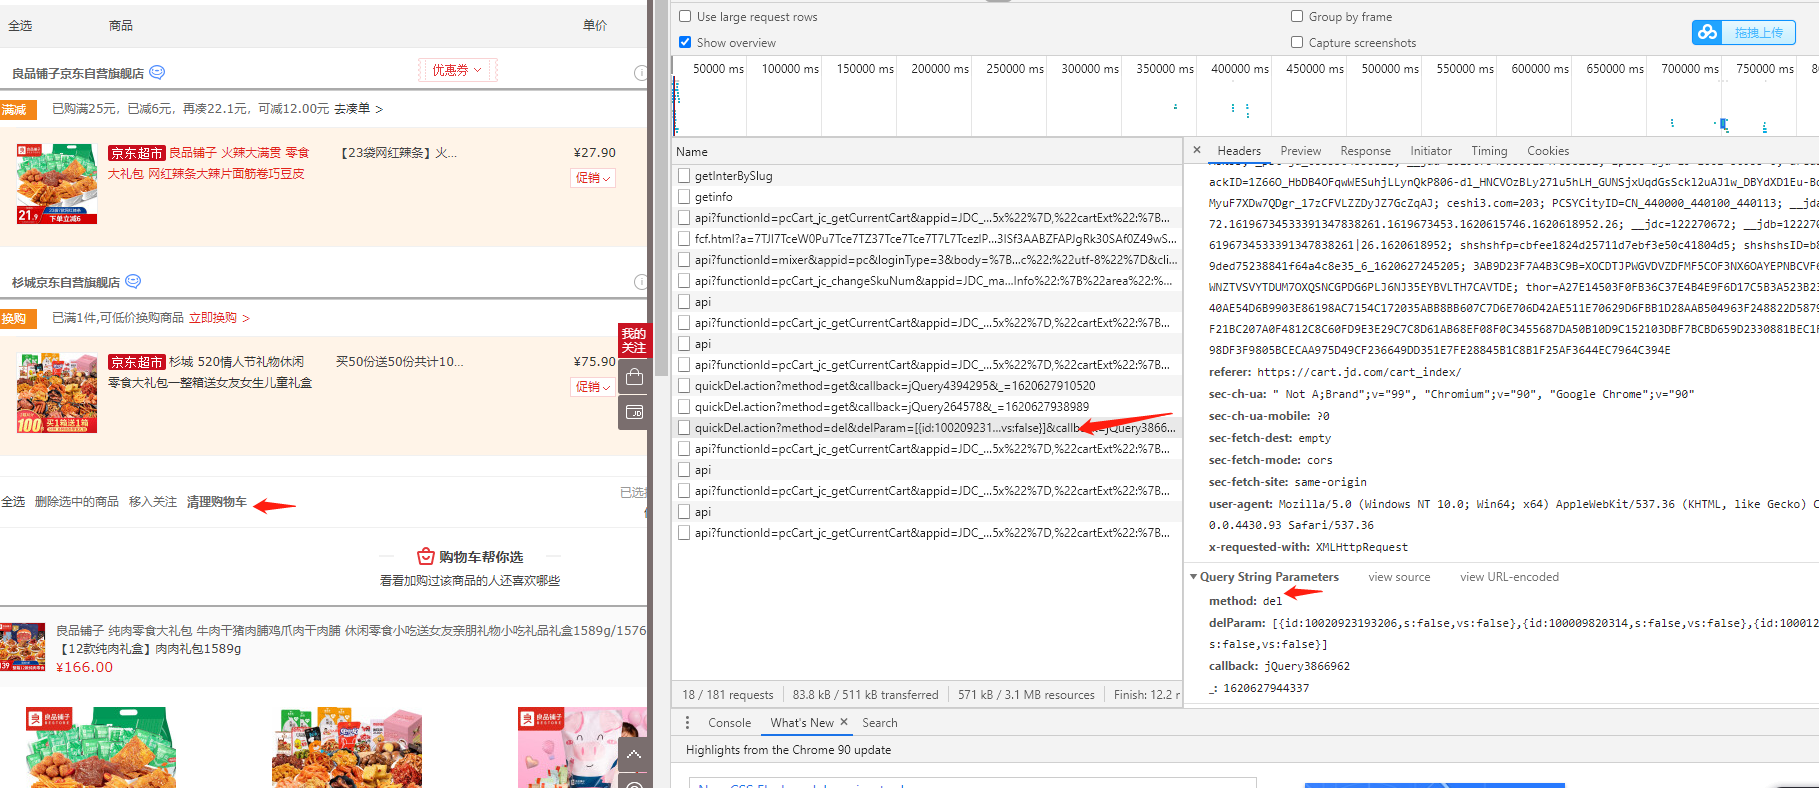The height and width of the screenshot is (788, 1819).
Task: Open the DevTools drawer three-dot menu
Action: click(687, 722)
